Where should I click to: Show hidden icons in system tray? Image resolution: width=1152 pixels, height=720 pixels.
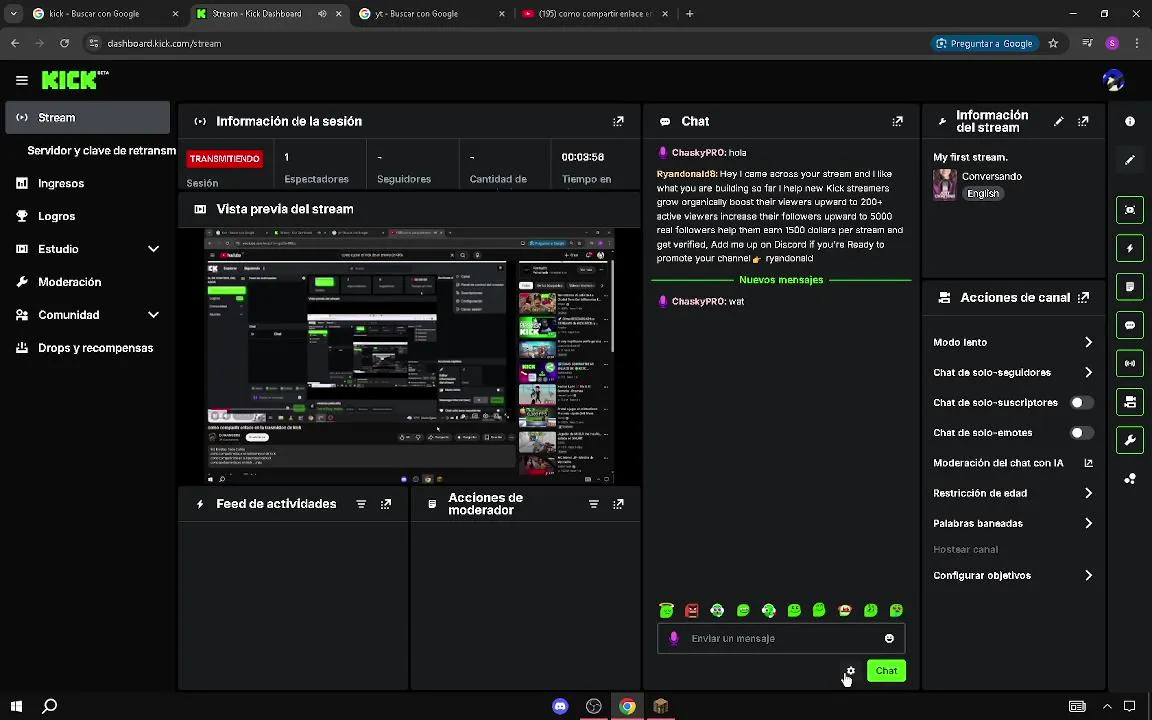(x=1106, y=706)
